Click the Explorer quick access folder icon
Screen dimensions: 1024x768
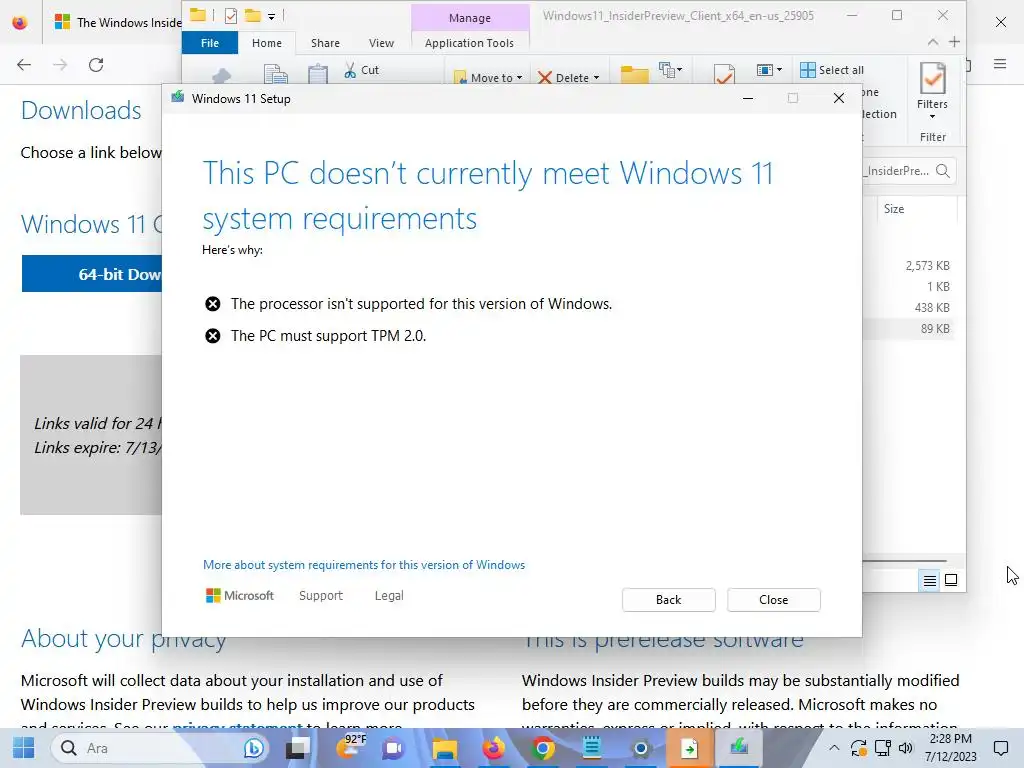click(x=197, y=15)
